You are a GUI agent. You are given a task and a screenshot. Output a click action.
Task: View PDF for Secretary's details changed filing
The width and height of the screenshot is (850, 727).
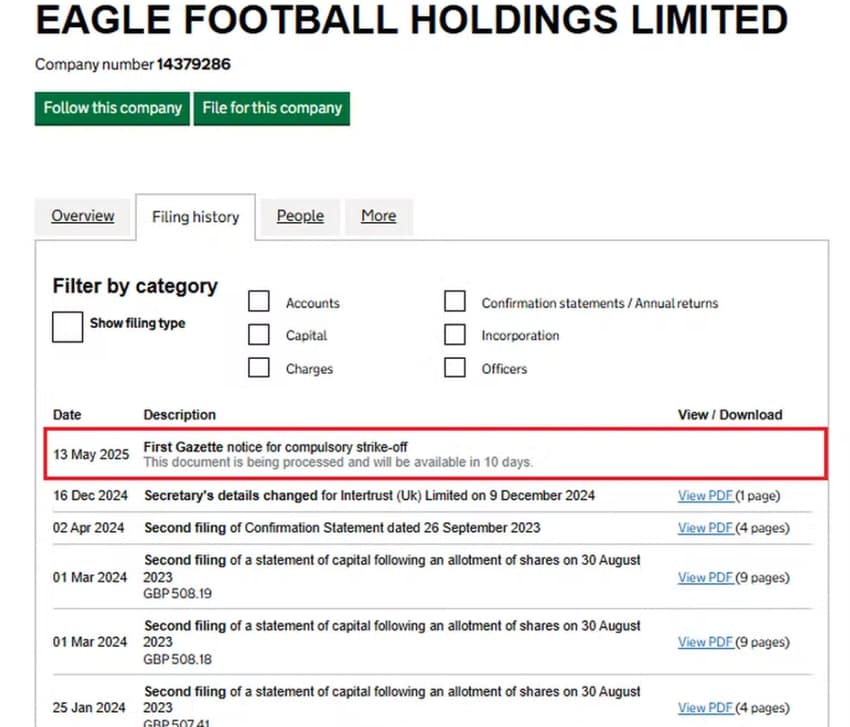(x=705, y=496)
